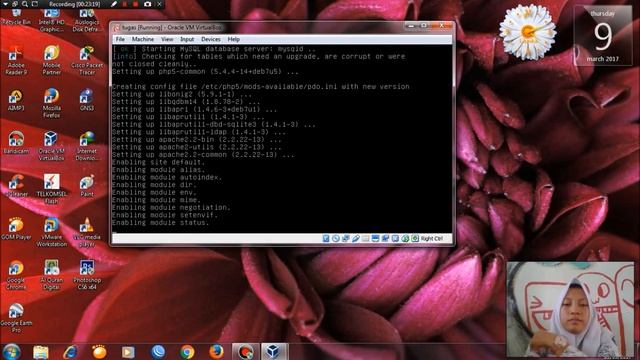Select the Google Chrome desktop icon
640x360 pixels.
point(16,275)
